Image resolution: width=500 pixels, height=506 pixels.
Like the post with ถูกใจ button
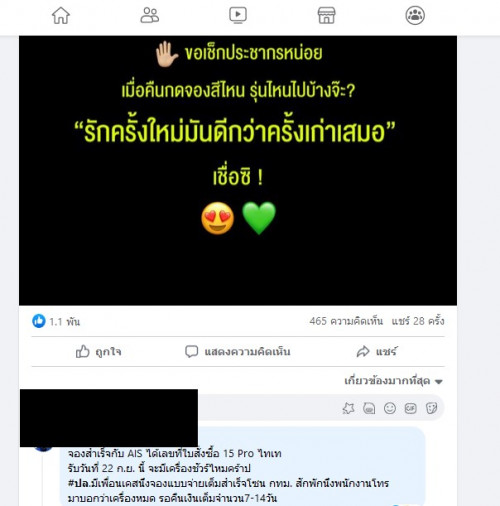click(98, 352)
